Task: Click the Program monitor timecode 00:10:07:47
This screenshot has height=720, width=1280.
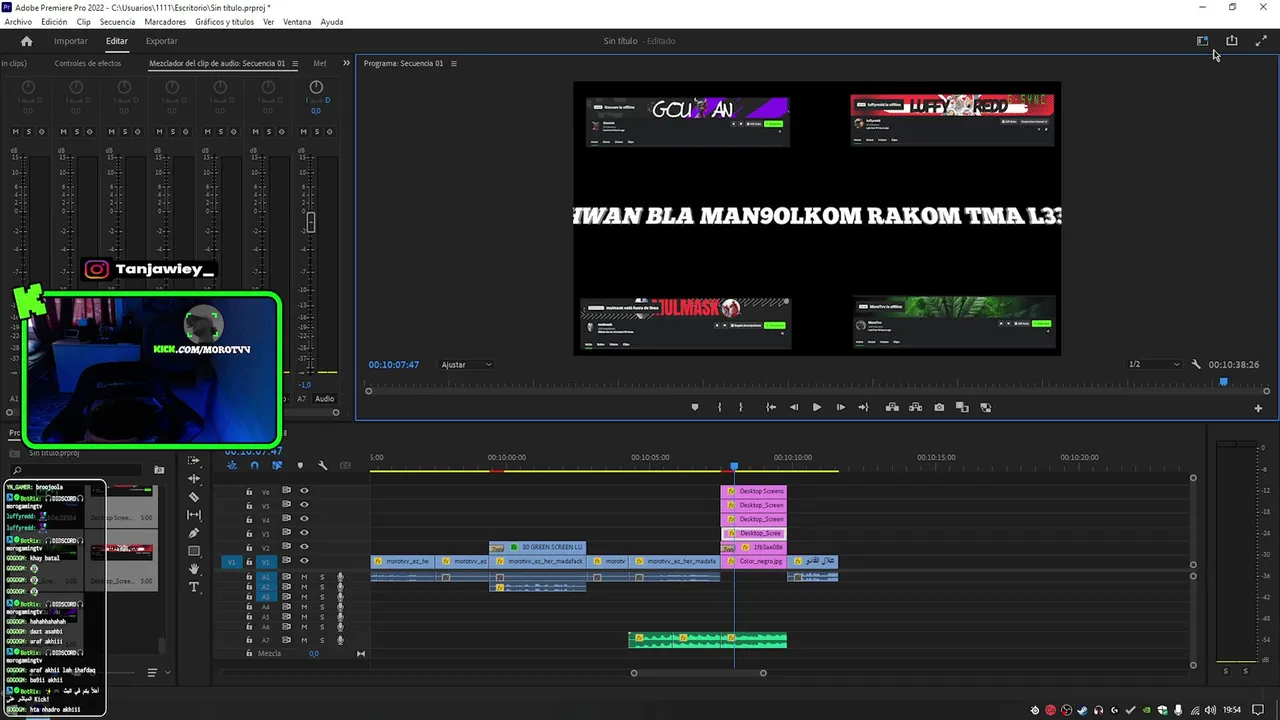Action: 393,365
